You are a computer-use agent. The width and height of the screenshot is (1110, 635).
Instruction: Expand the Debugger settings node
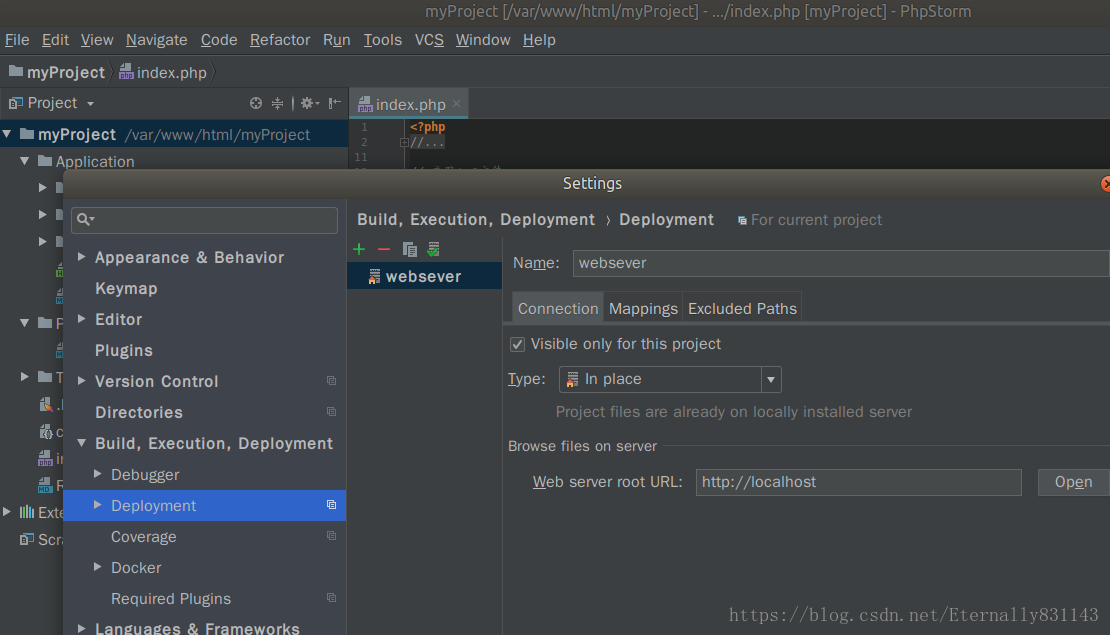98,474
